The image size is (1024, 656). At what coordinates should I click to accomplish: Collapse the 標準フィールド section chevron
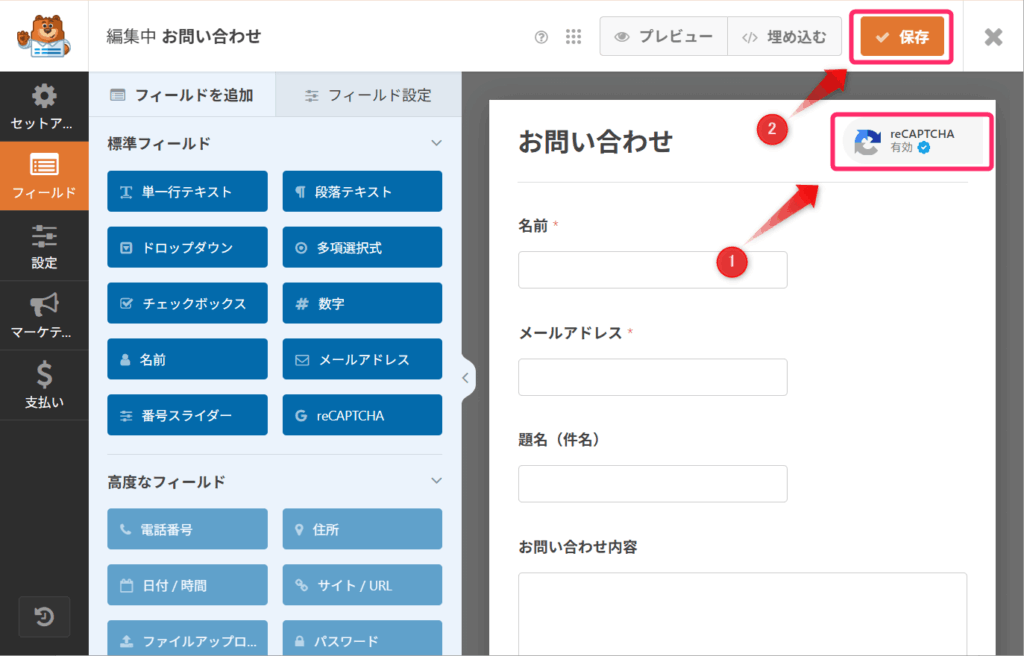[436, 143]
